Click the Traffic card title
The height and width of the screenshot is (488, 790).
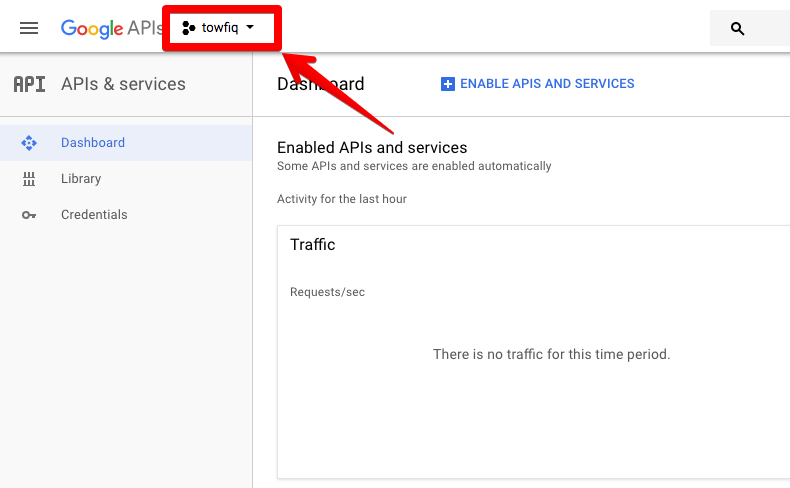[x=313, y=244]
